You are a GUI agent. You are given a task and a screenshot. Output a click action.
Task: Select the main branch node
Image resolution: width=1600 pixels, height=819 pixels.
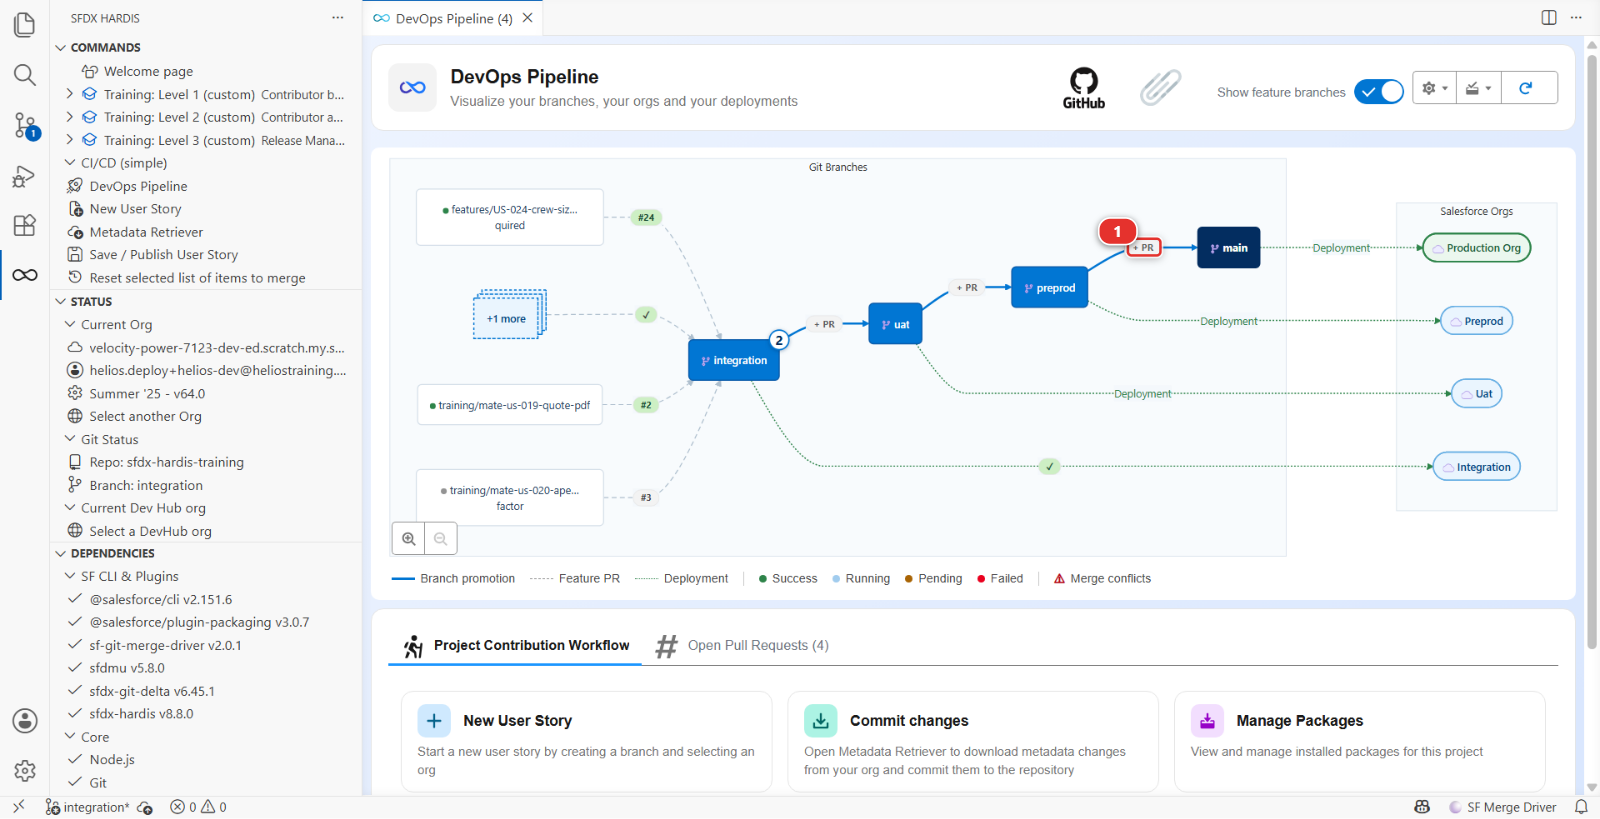tap(1229, 248)
